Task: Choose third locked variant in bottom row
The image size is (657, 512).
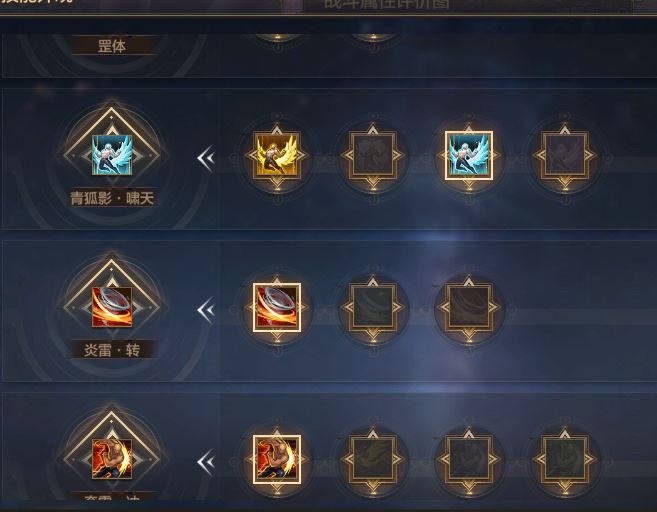Action: pos(469,460)
